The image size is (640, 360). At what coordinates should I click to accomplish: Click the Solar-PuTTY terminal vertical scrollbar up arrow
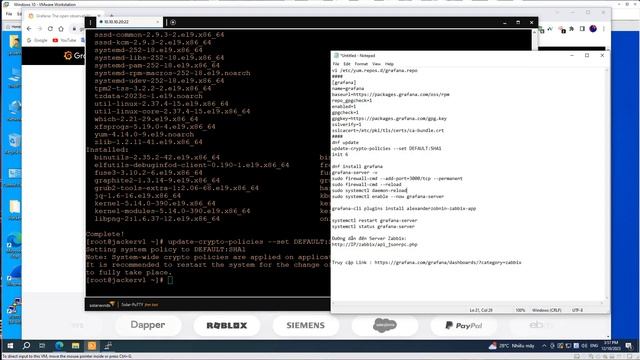pos(534,32)
